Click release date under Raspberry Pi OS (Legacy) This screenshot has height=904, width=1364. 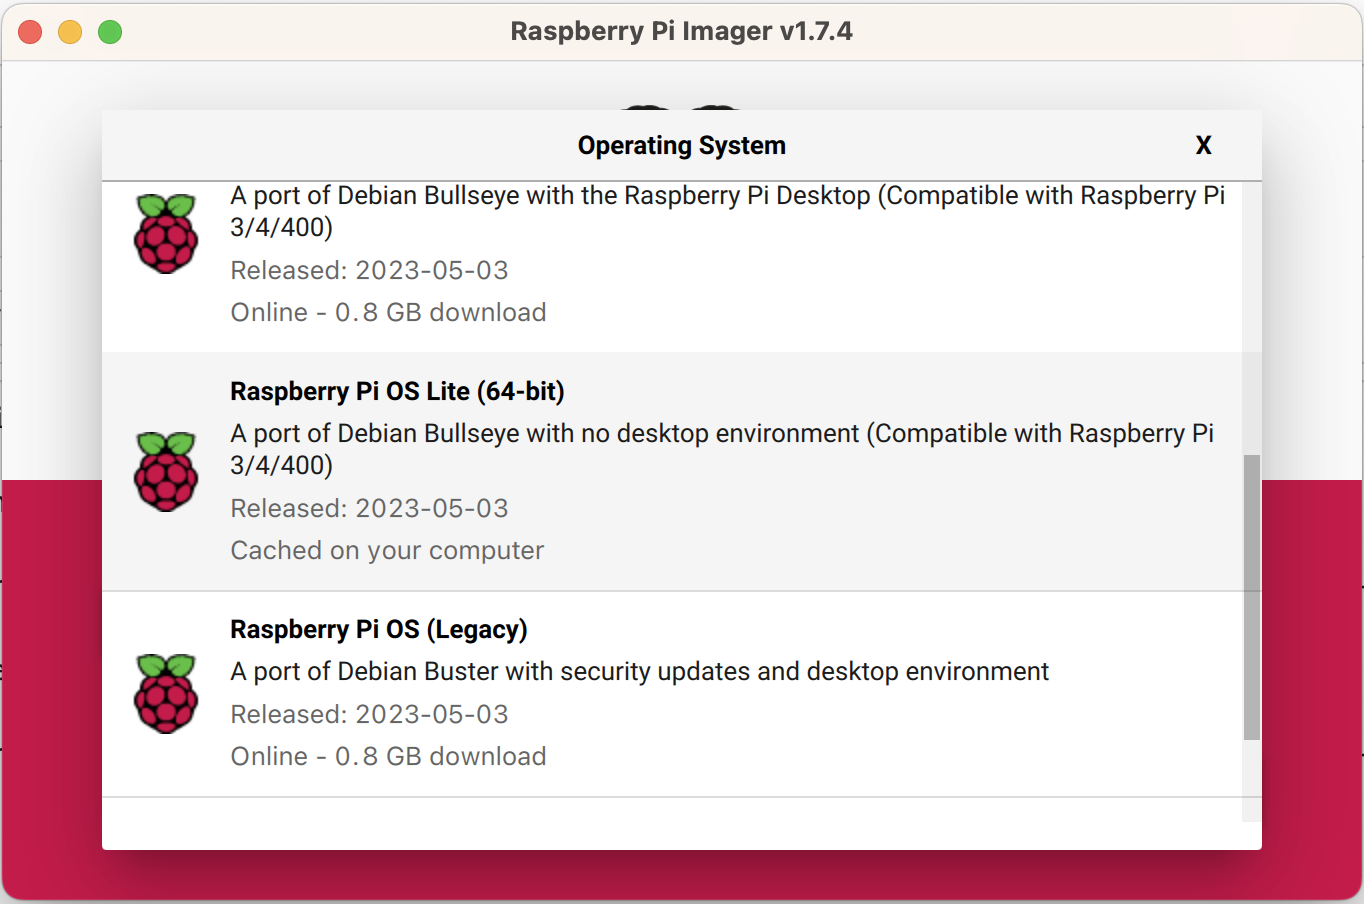[x=369, y=714]
